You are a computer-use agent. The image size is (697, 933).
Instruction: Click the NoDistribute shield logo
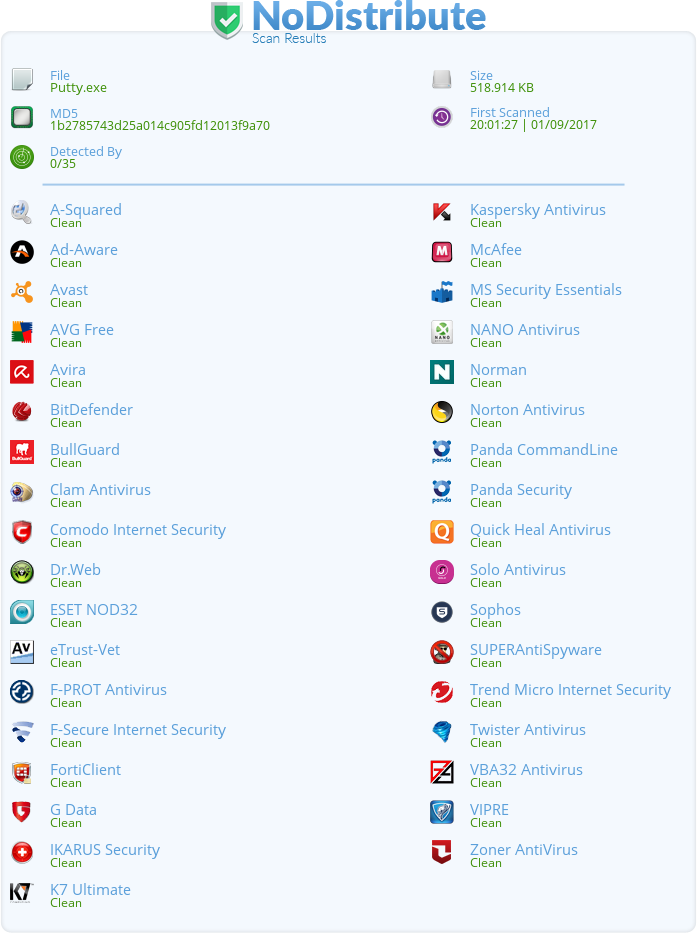[227, 20]
